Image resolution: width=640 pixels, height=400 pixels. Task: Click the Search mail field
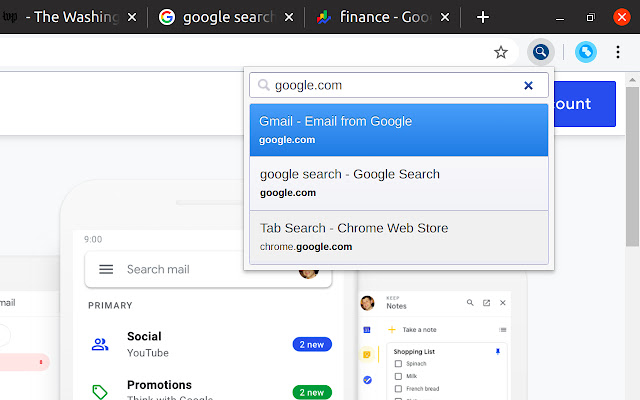[x=200, y=269]
